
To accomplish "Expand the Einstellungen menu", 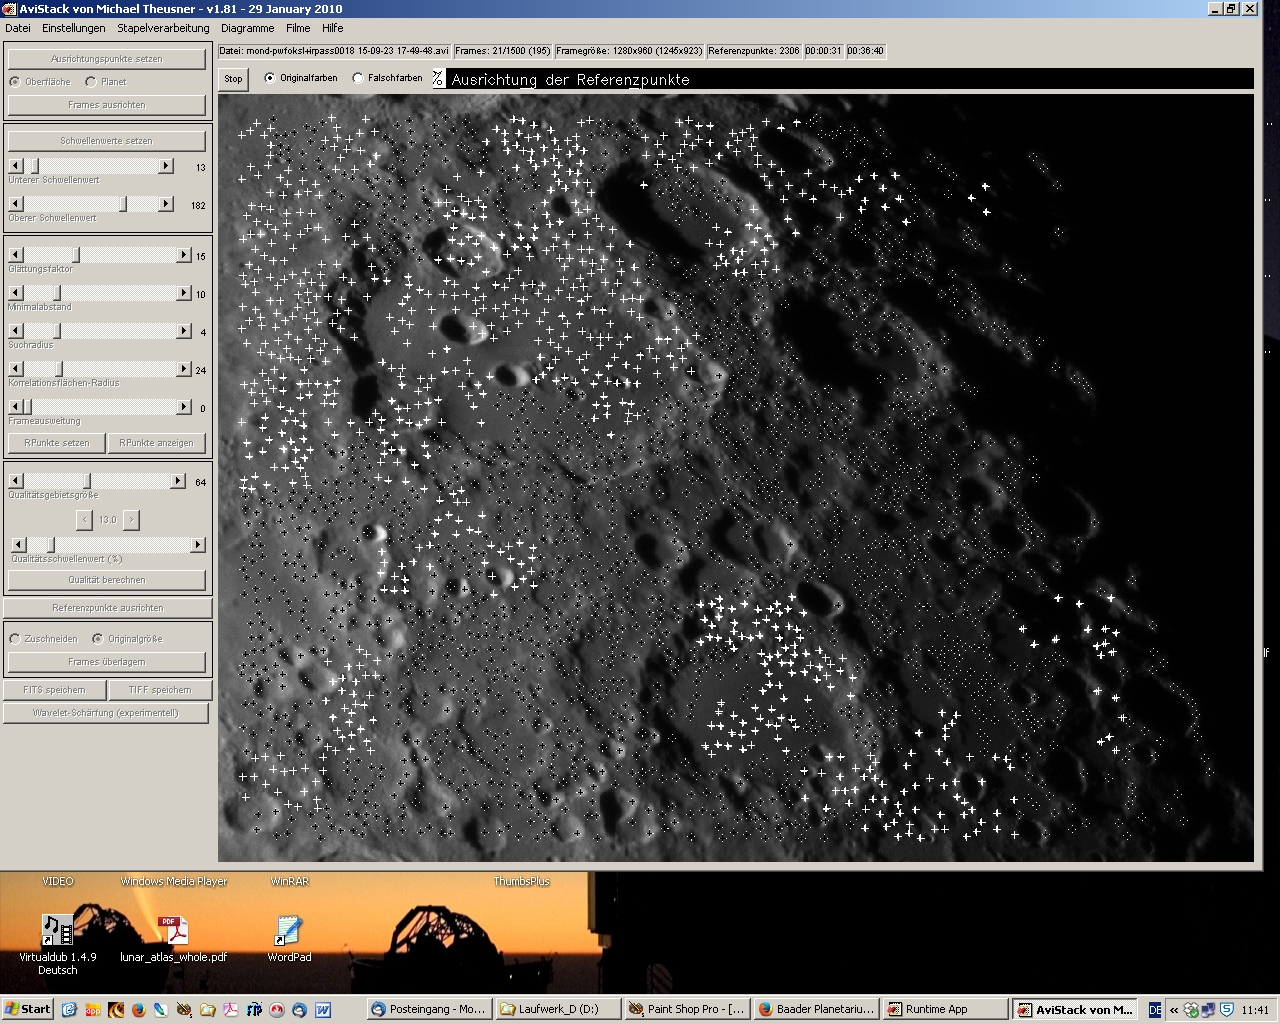I will 73,28.
